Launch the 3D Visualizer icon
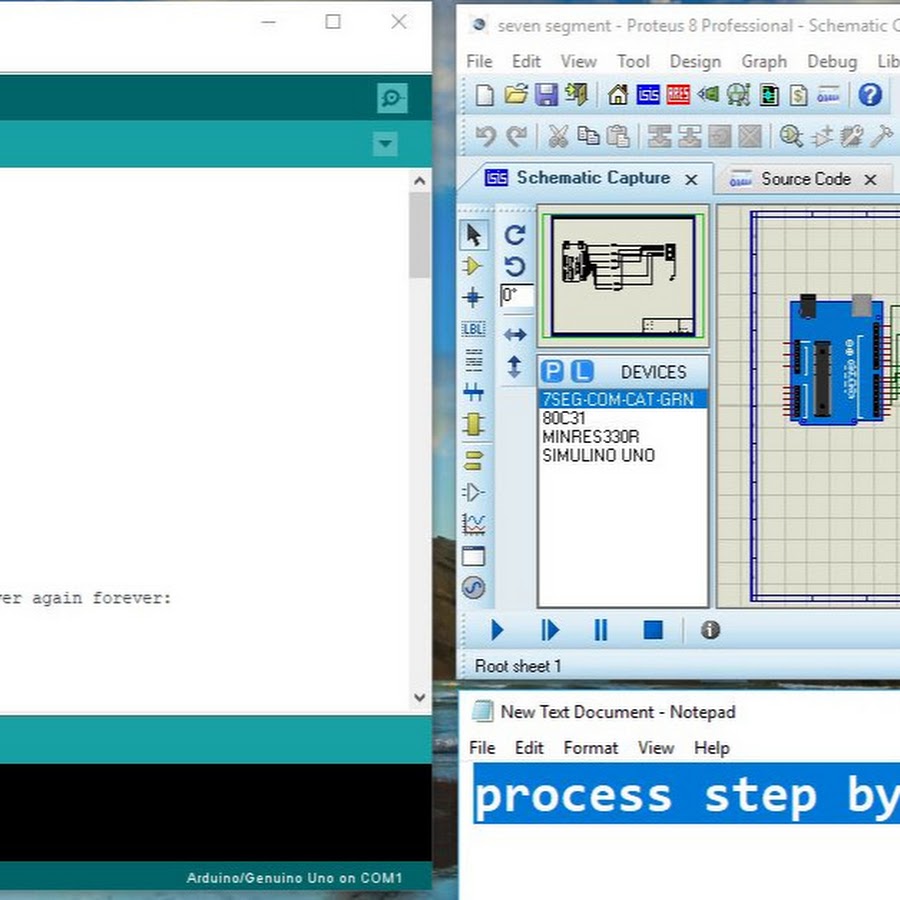 [x=708, y=95]
